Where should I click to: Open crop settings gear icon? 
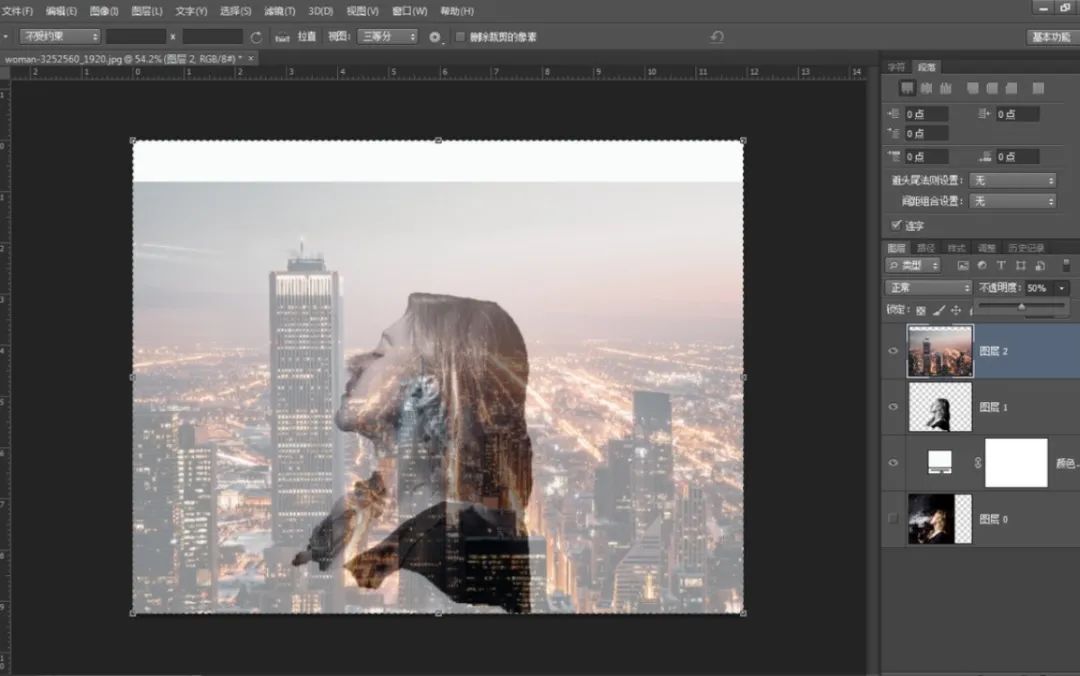(435, 37)
